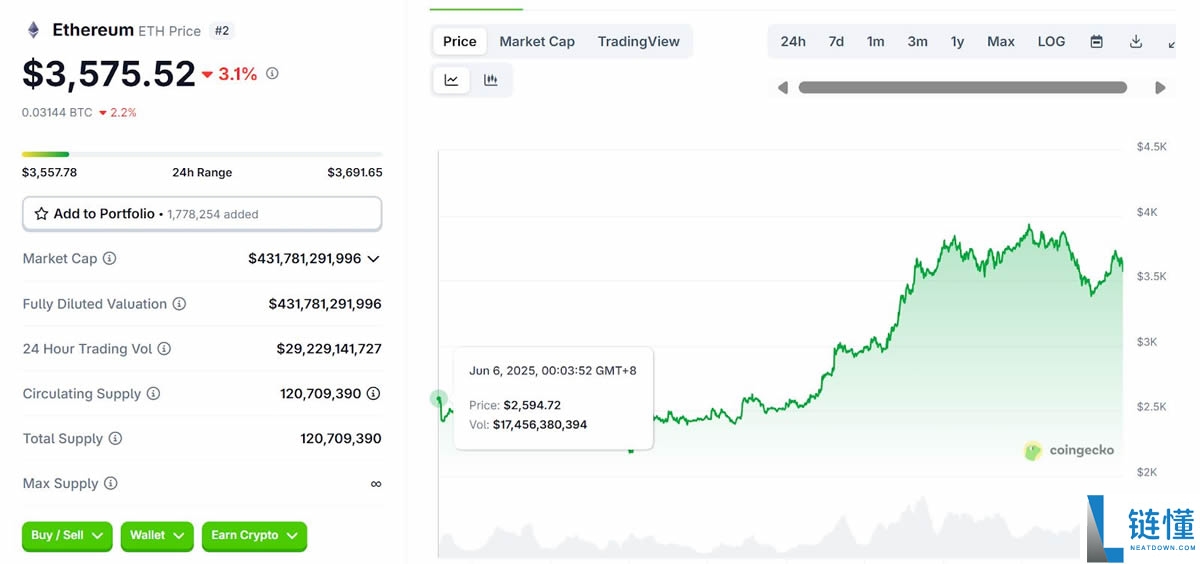Open the calendar date picker icon
The image size is (1200, 564).
point(1096,42)
